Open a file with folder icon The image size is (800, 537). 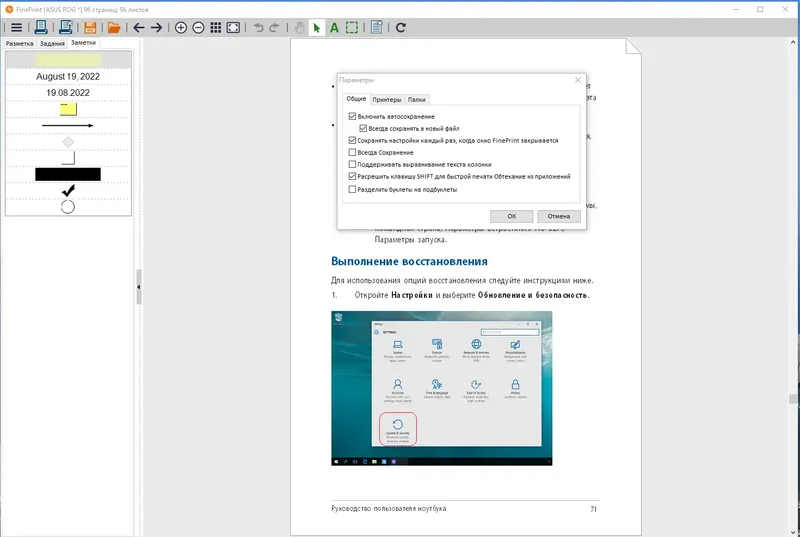[114, 28]
